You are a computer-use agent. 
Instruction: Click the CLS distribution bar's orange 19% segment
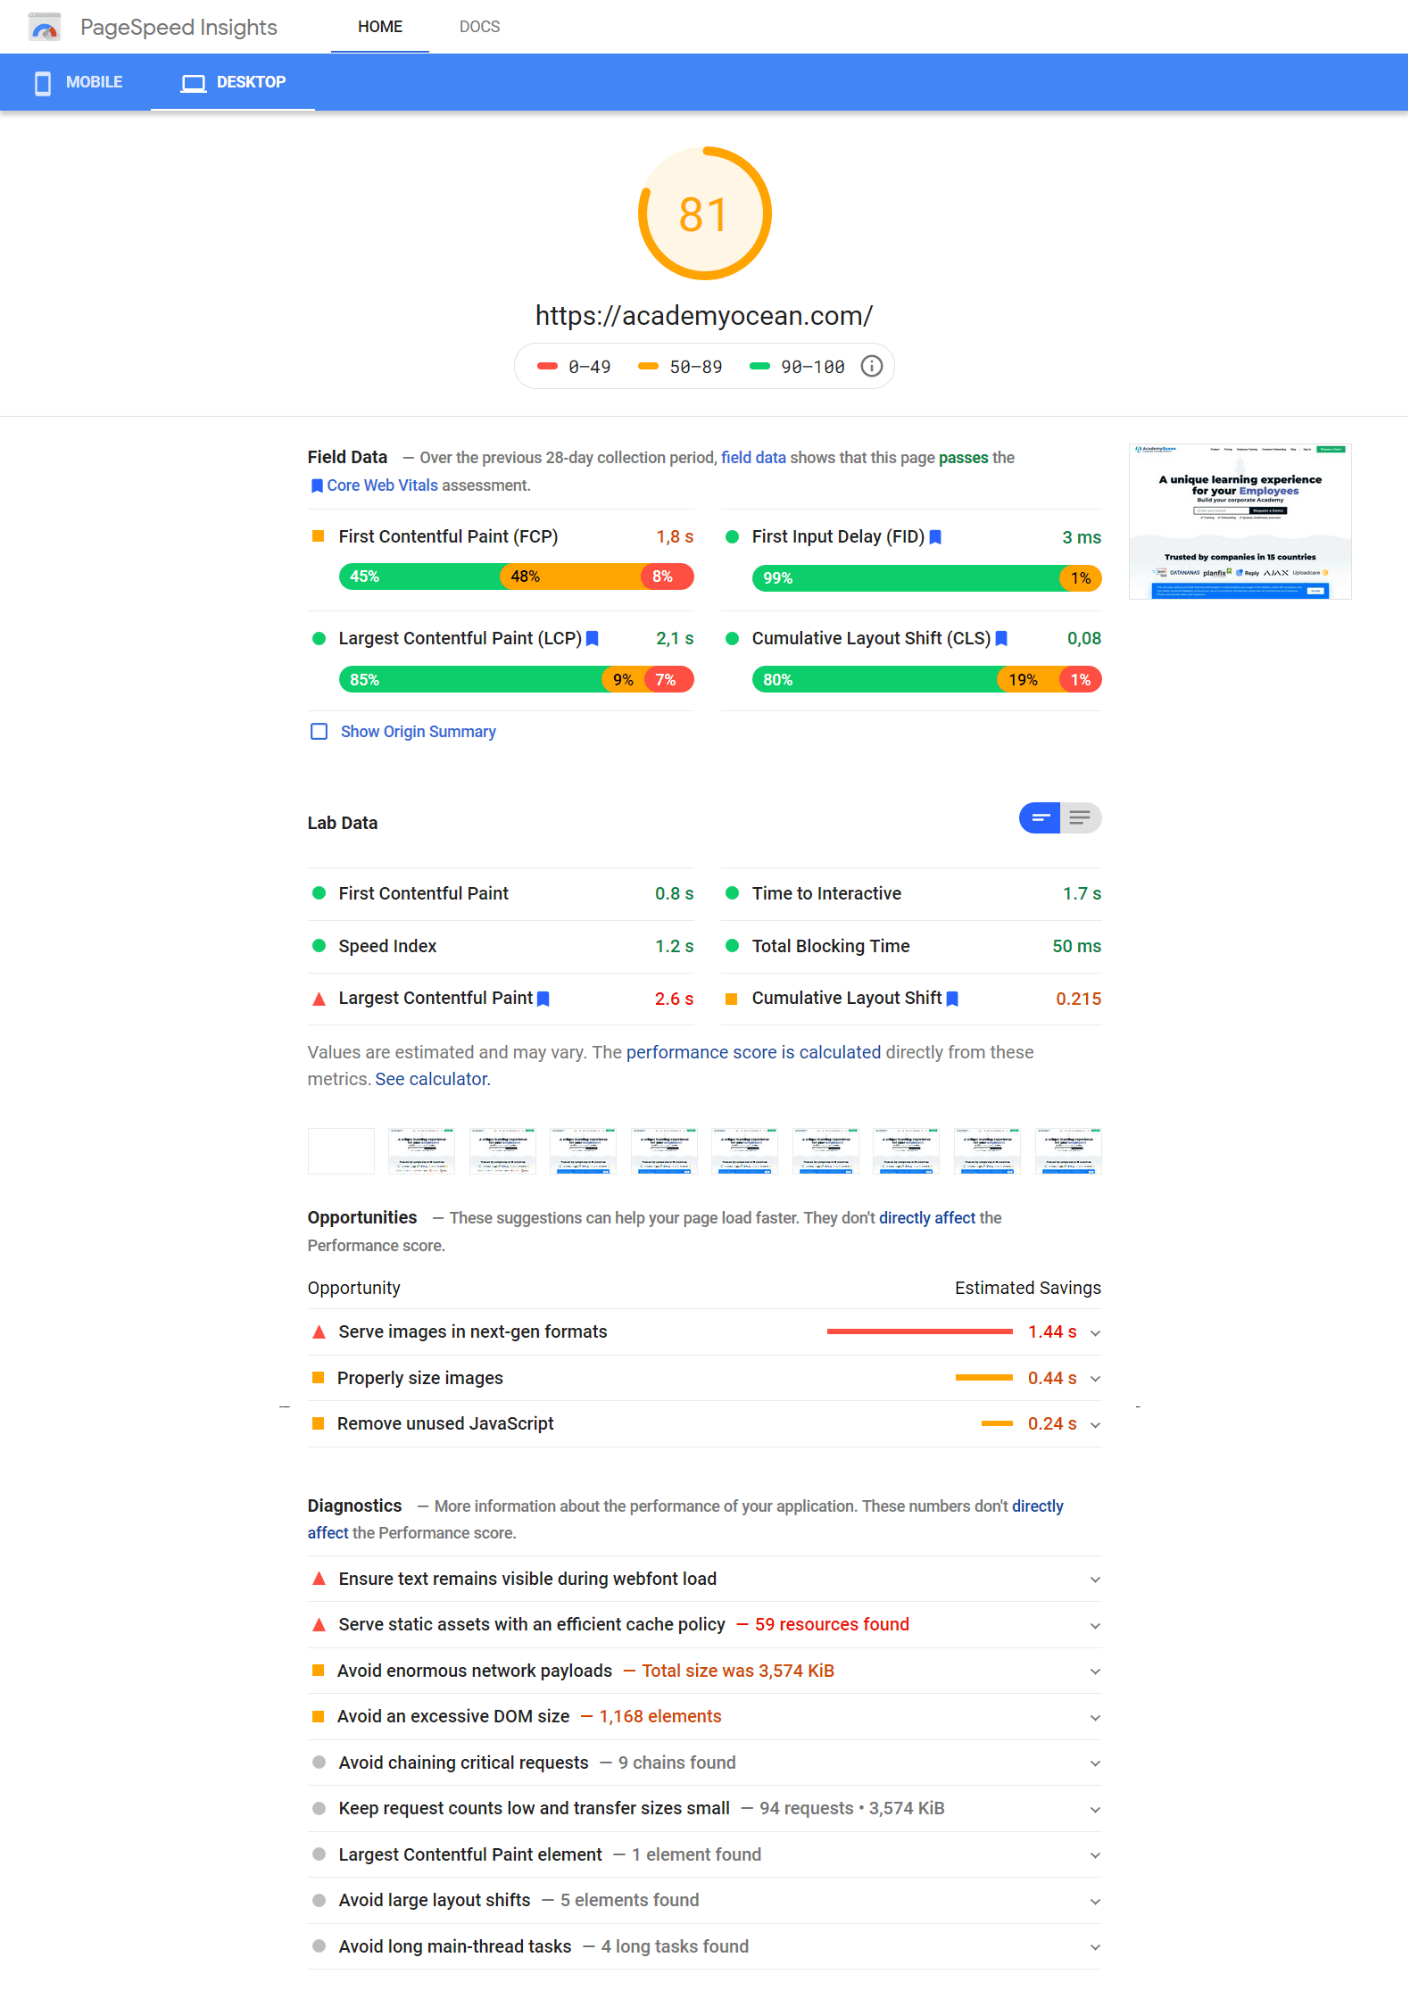coord(1027,680)
